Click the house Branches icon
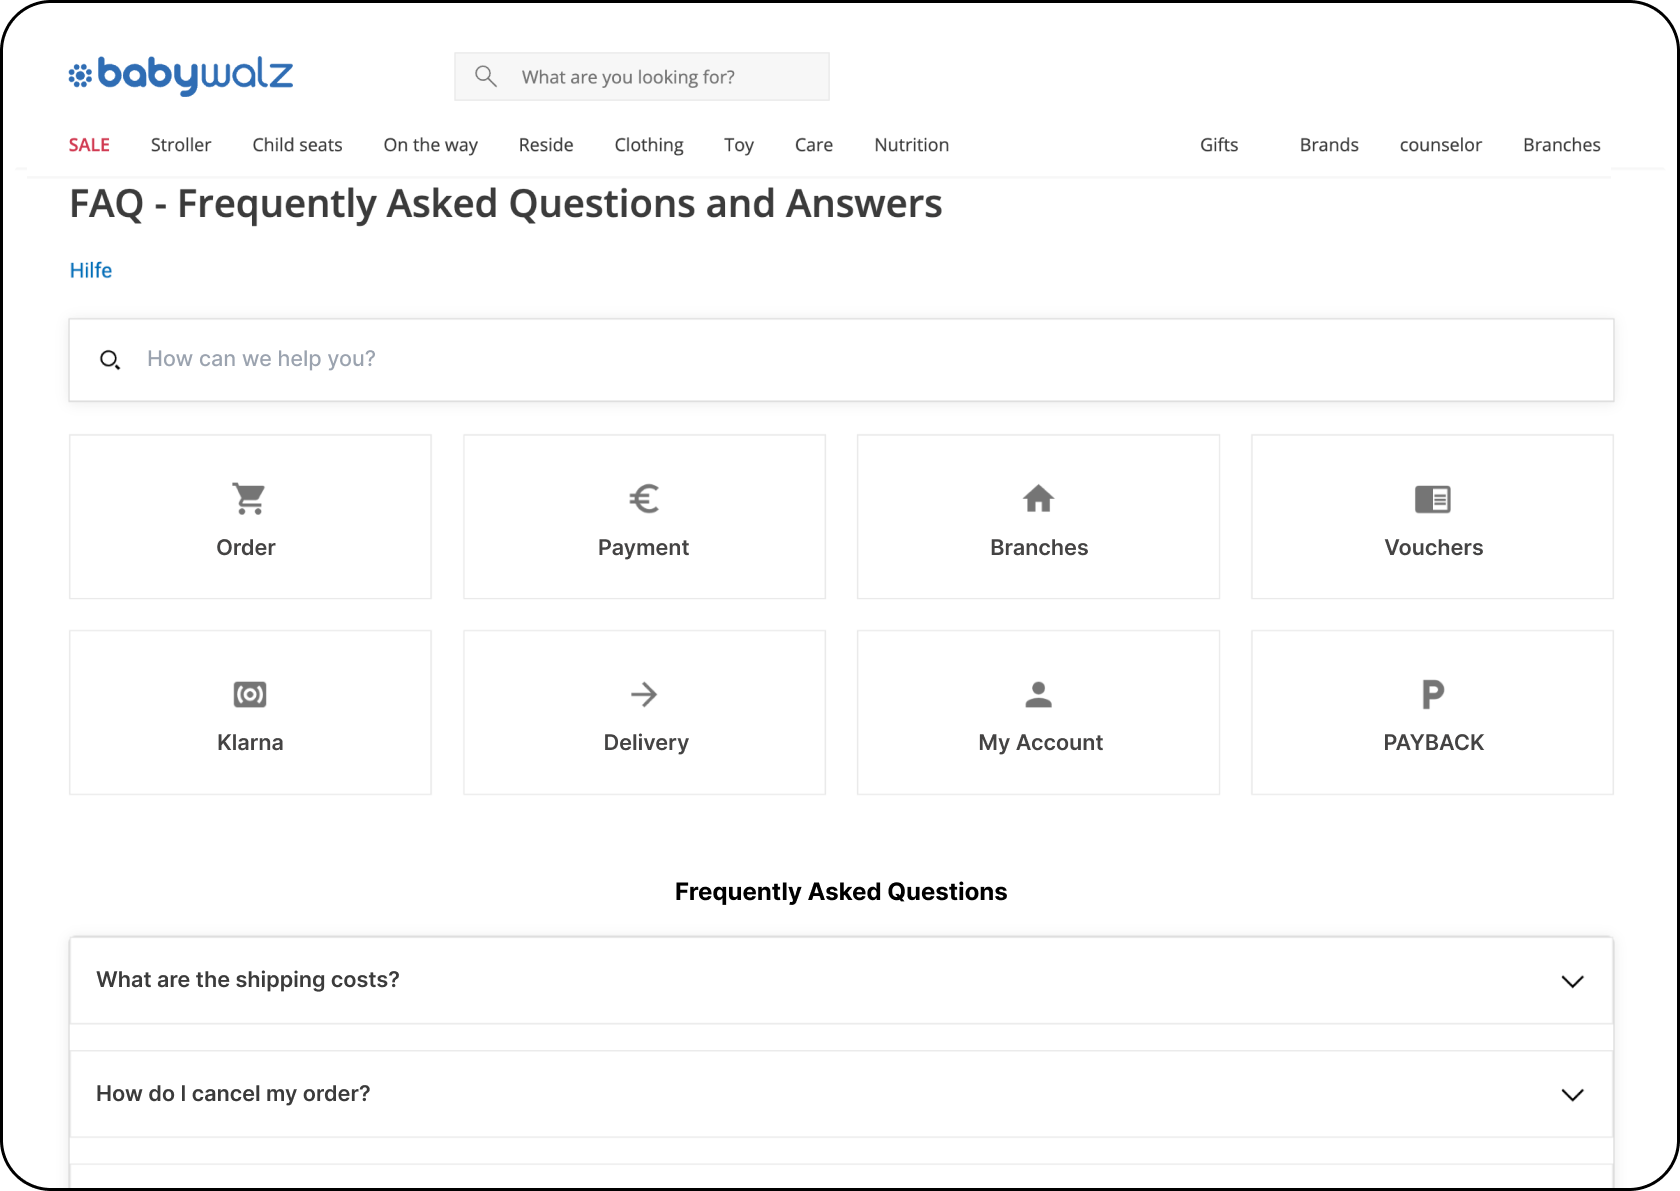Screen dimensions: 1680x1191 click(1038, 498)
